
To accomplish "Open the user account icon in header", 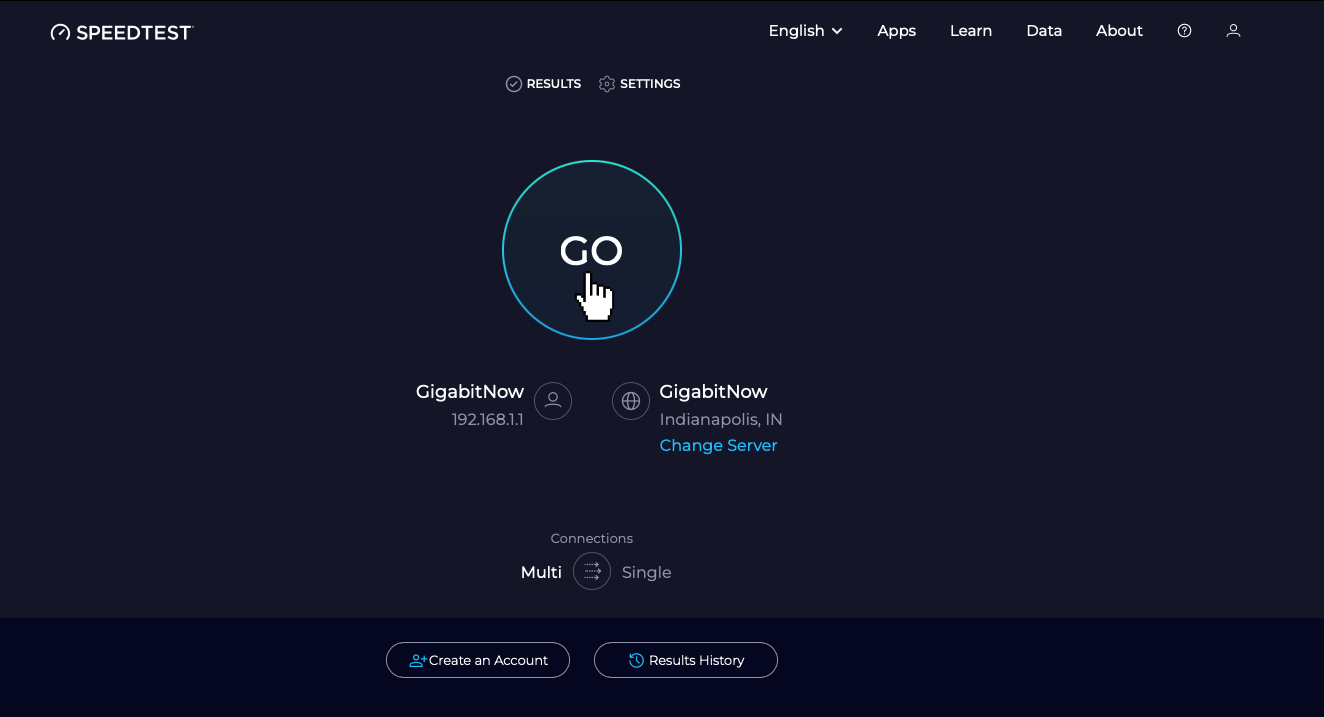I will tap(1233, 31).
